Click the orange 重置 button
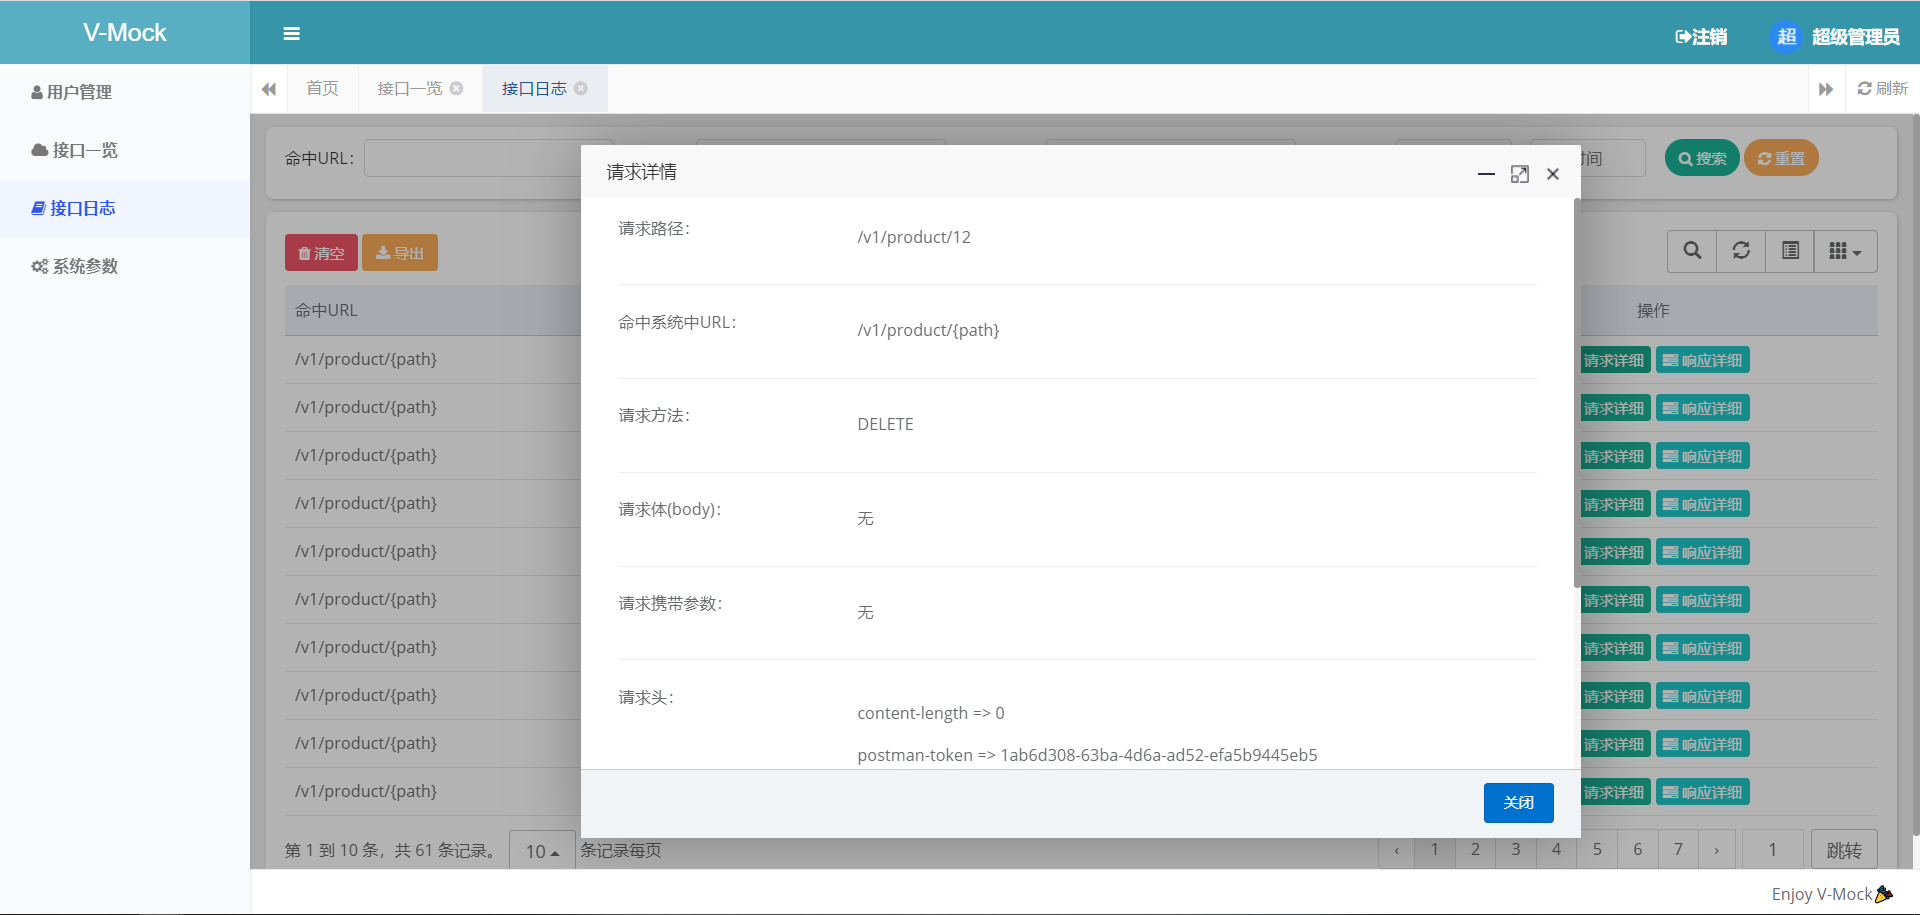Viewport: 1920px width, 915px height. point(1781,158)
